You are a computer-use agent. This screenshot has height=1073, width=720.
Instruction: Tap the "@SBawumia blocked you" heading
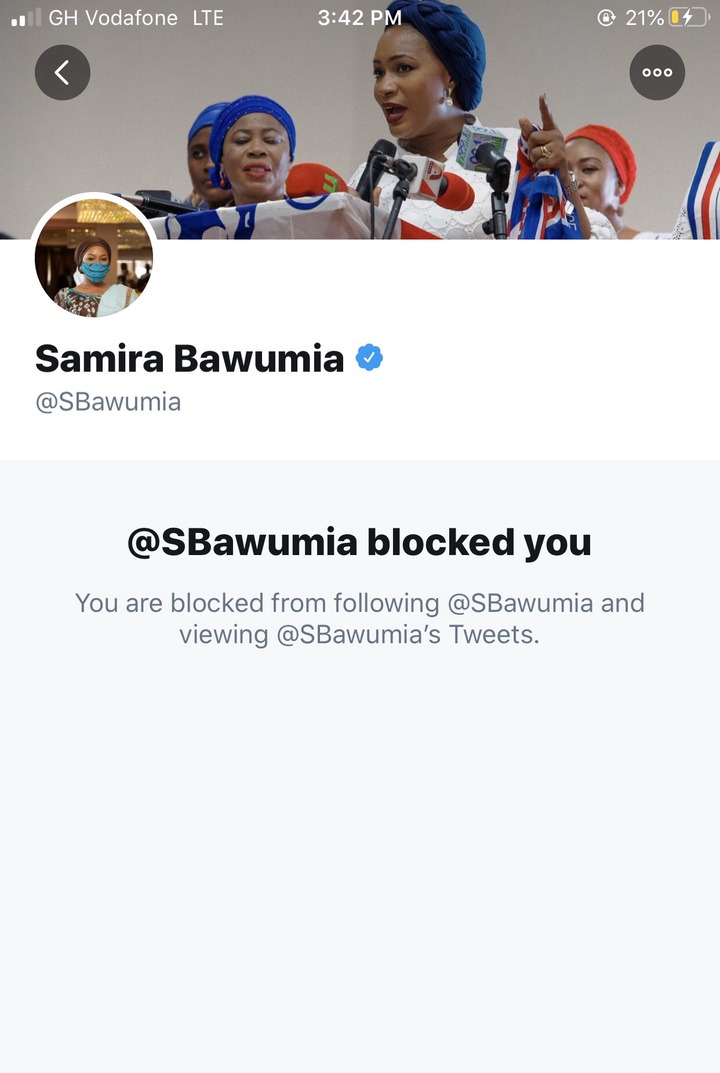pyautogui.click(x=359, y=543)
